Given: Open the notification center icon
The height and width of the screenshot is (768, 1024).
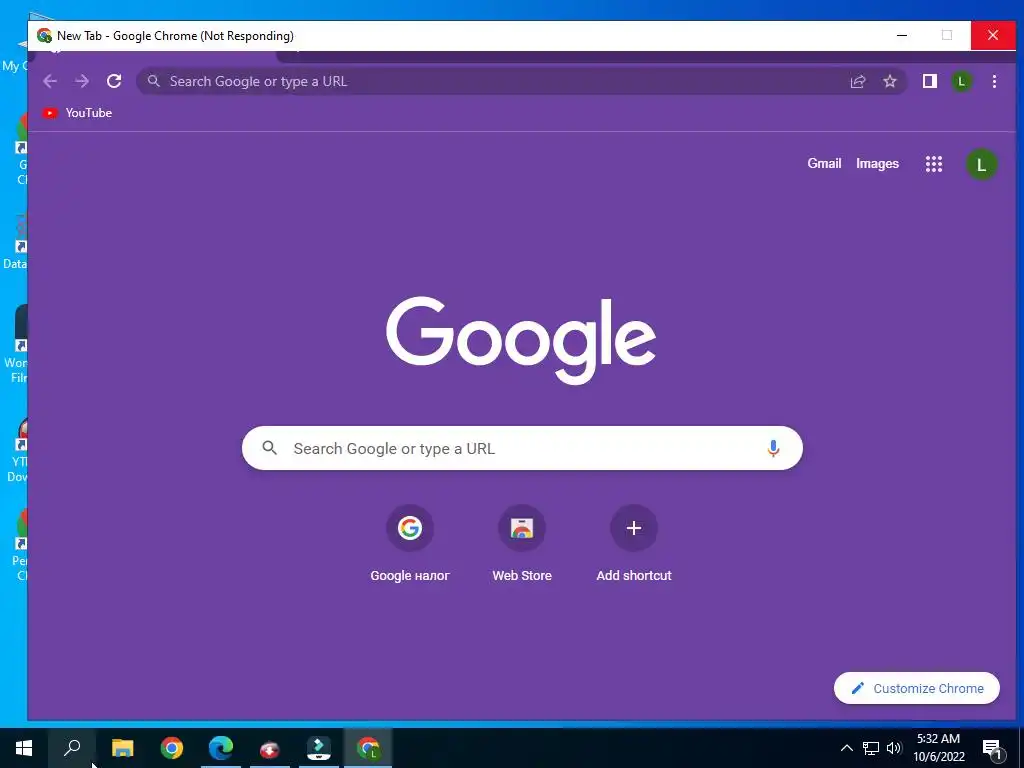Looking at the screenshot, I should tap(992, 748).
